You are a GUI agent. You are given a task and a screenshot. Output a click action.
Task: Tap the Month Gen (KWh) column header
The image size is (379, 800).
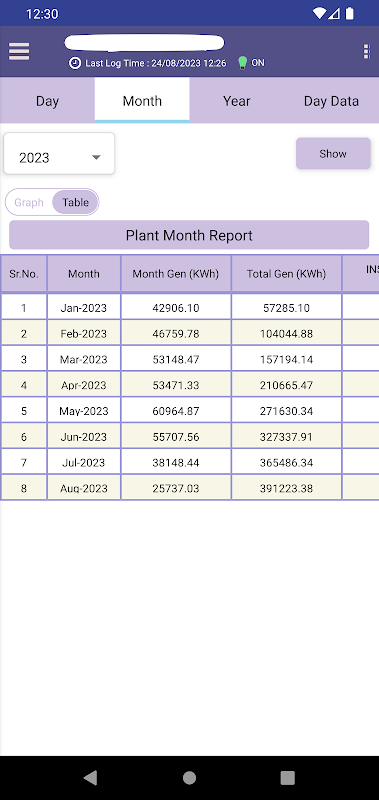click(176, 274)
